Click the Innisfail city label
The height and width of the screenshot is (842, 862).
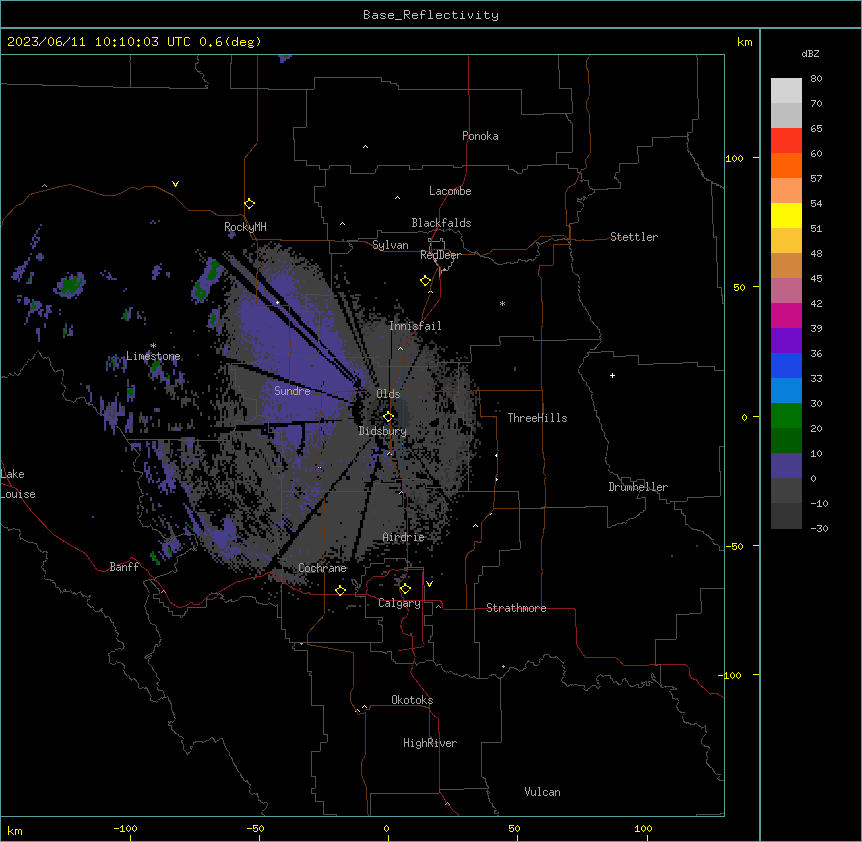pyautogui.click(x=415, y=326)
